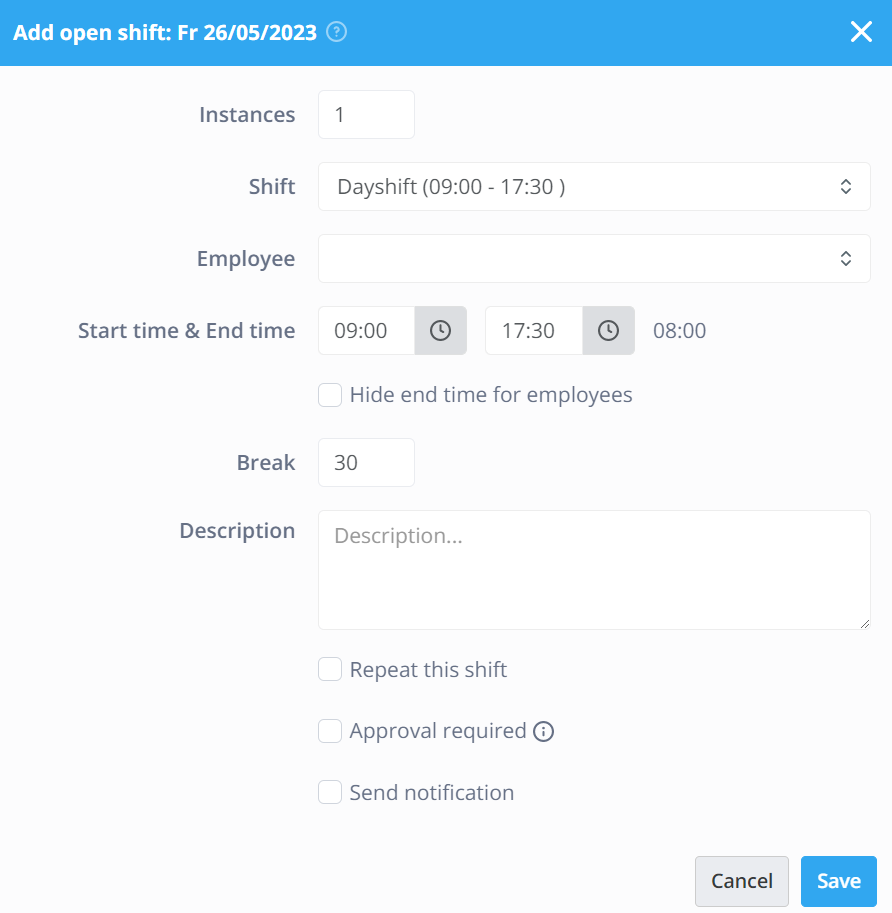Click the Break minutes field
Image resolution: width=892 pixels, height=913 pixels.
point(366,462)
